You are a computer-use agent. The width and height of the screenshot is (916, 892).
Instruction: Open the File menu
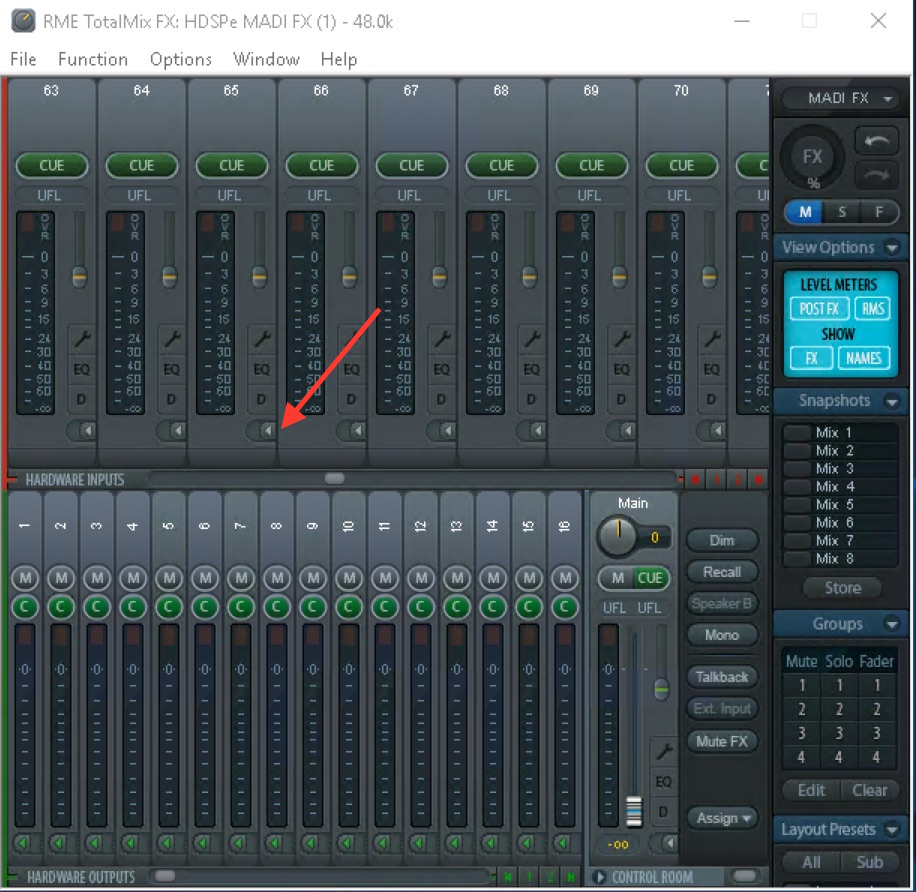click(x=23, y=60)
